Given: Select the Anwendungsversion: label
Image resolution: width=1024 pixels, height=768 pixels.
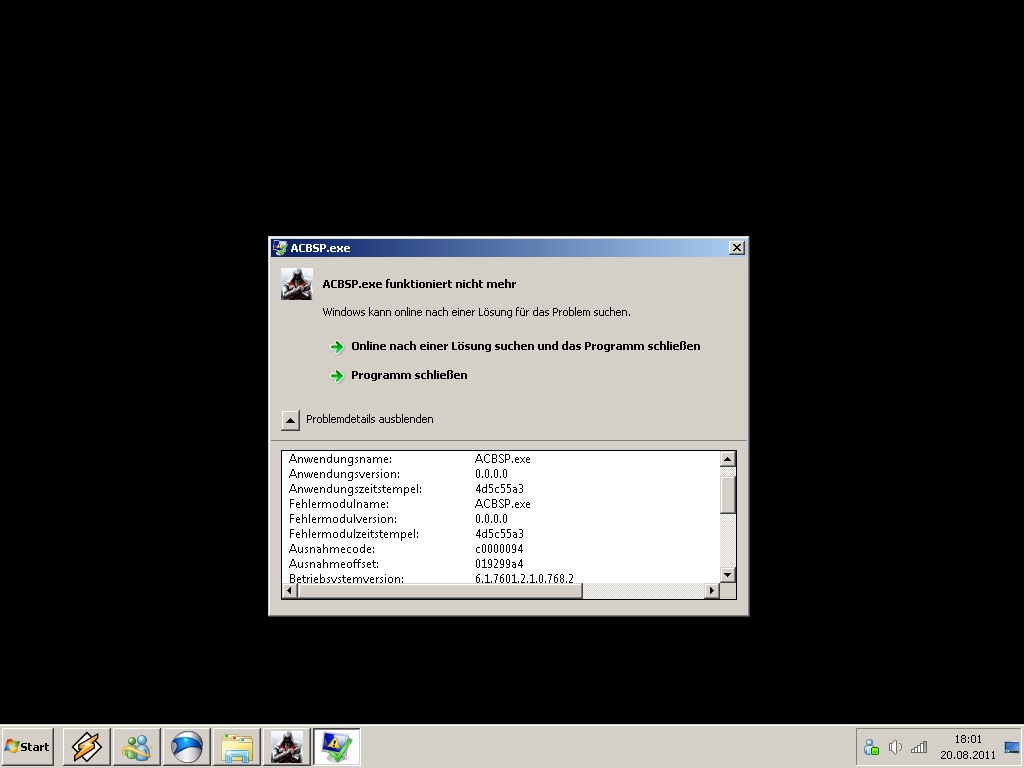Looking at the screenshot, I should [x=344, y=474].
